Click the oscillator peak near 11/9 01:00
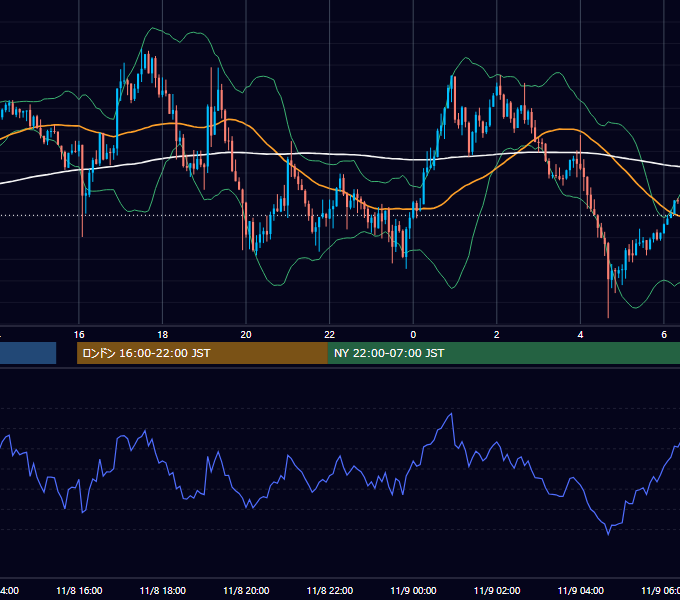Screen dimensions: 680x600 click(451, 414)
